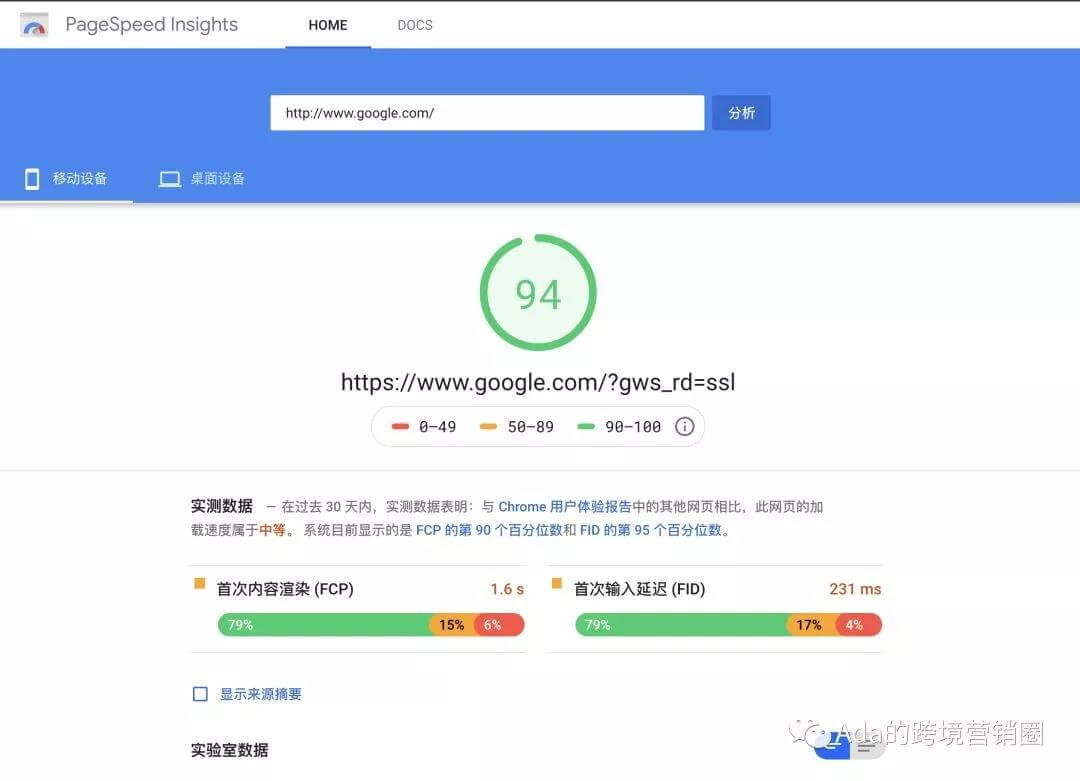
Task: Click the orange 17% segment of FID bar
Action: pos(809,625)
